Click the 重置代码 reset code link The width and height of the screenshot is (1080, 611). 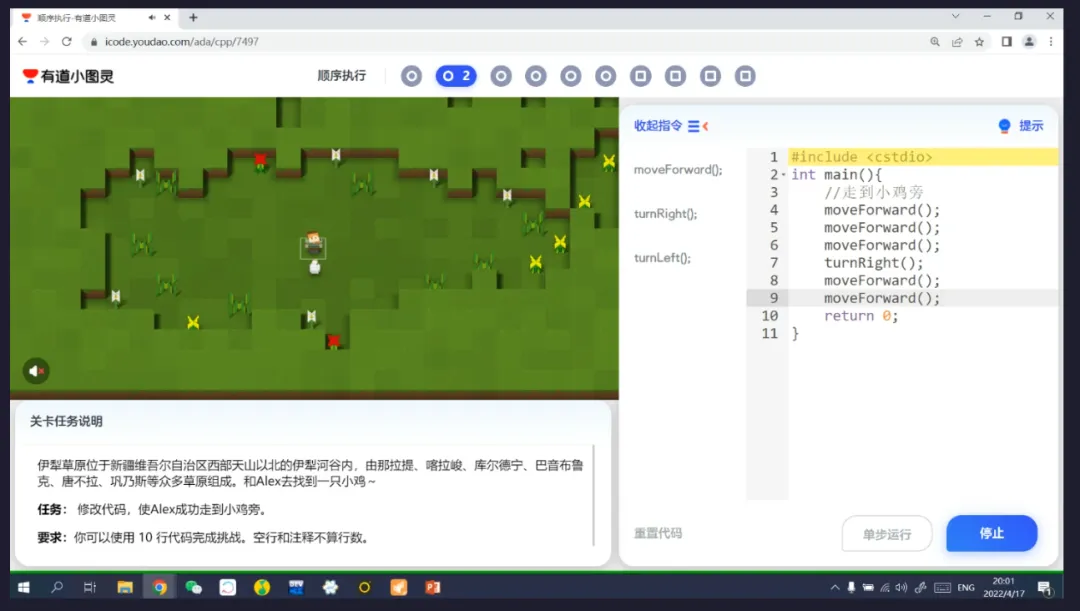pyautogui.click(x=658, y=533)
